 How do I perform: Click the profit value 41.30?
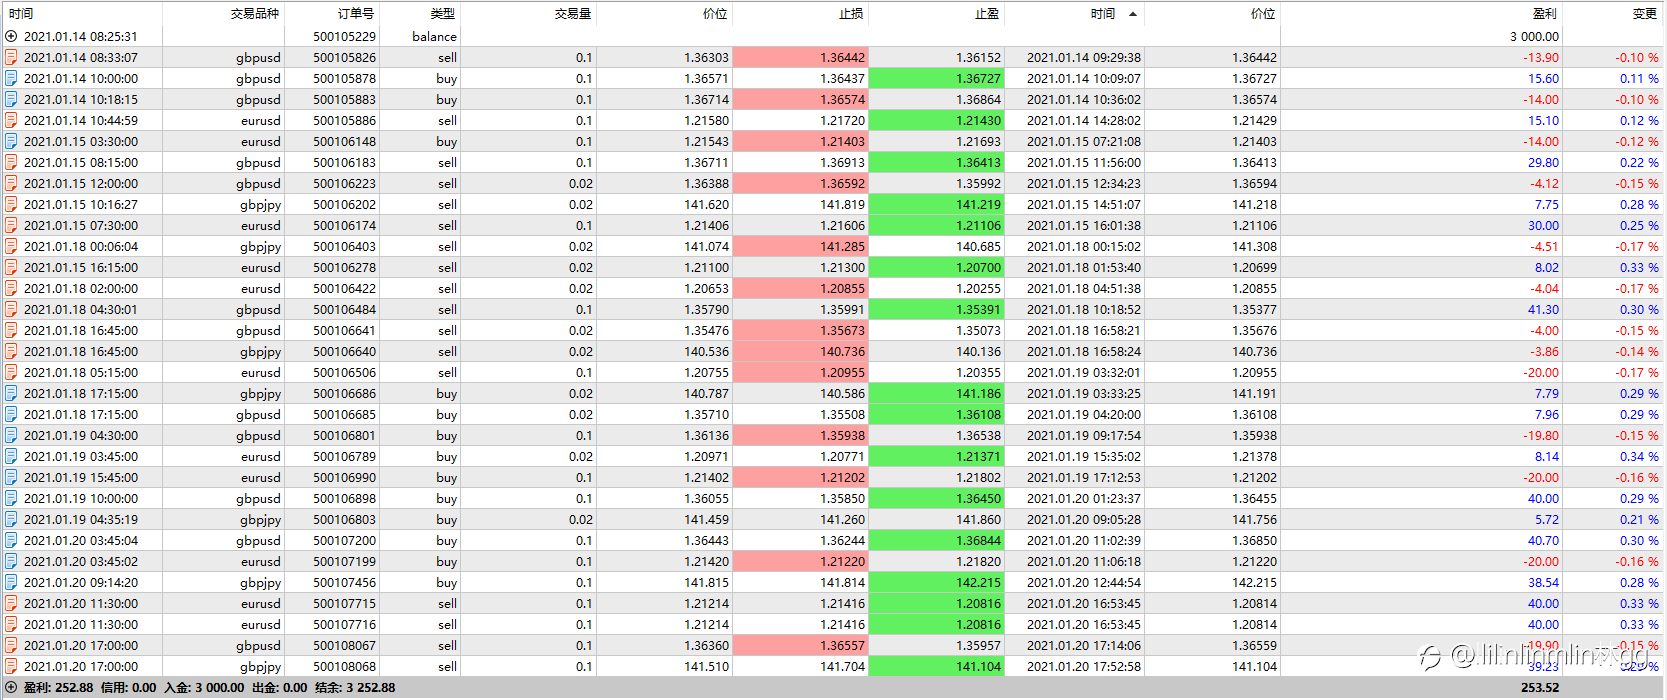click(1543, 310)
